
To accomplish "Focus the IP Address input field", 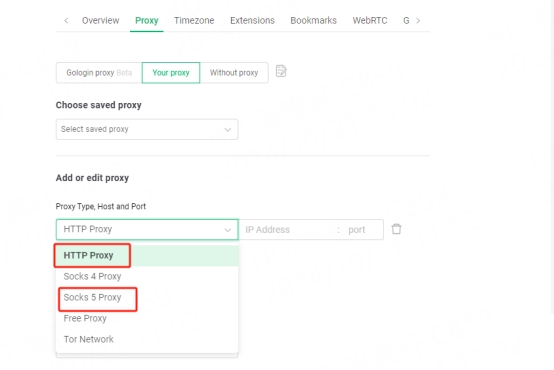I will pyautogui.click(x=288, y=230).
